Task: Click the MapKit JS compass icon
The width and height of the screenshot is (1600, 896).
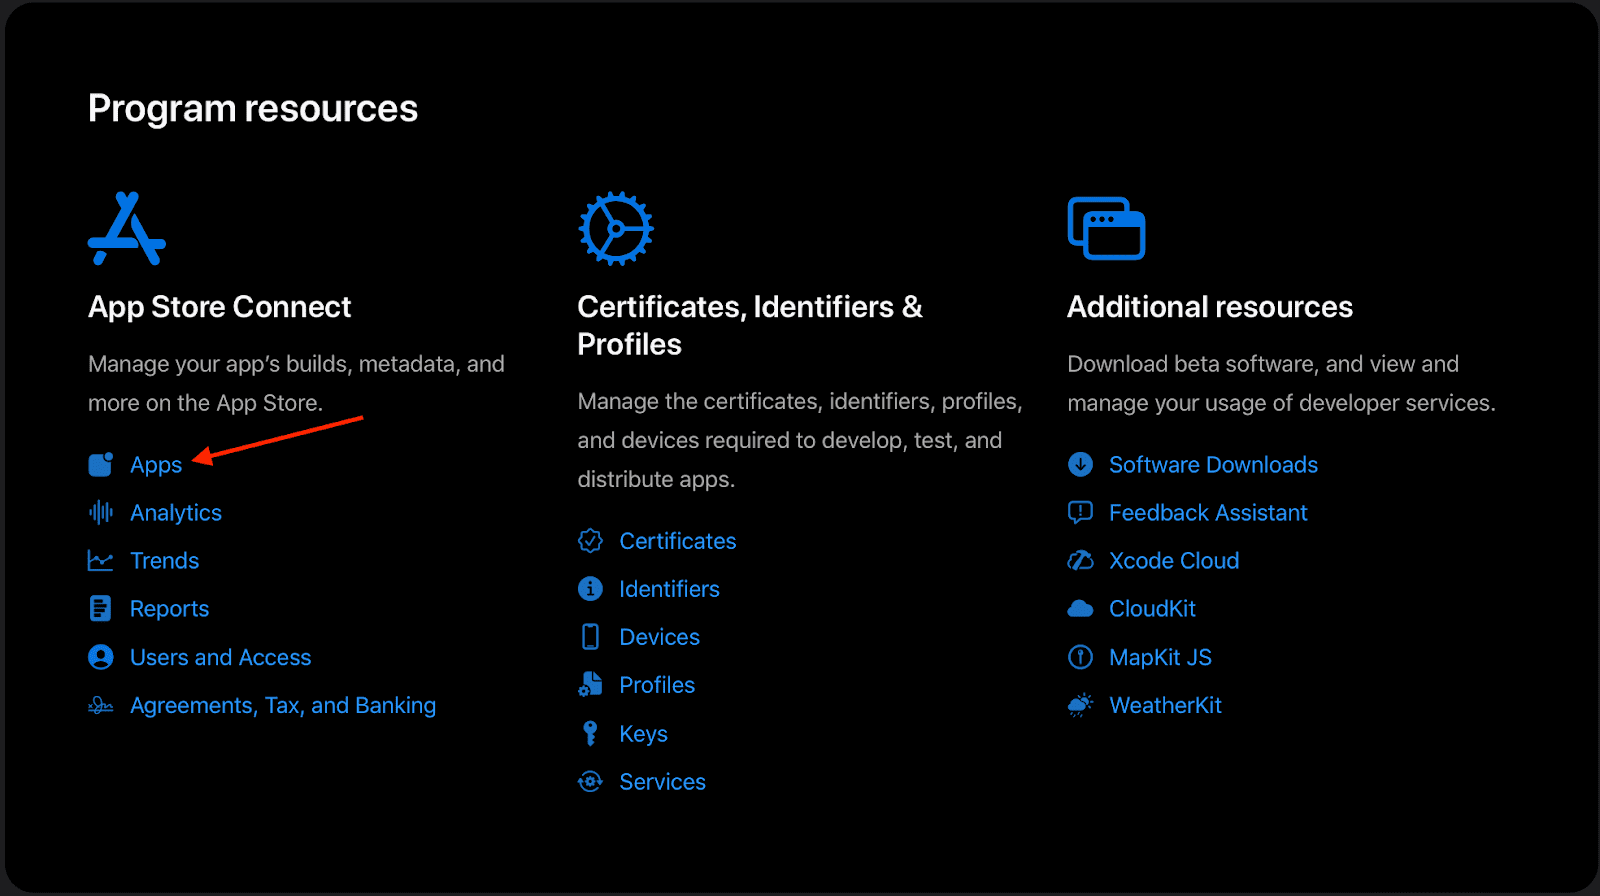Action: point(1080,657)
